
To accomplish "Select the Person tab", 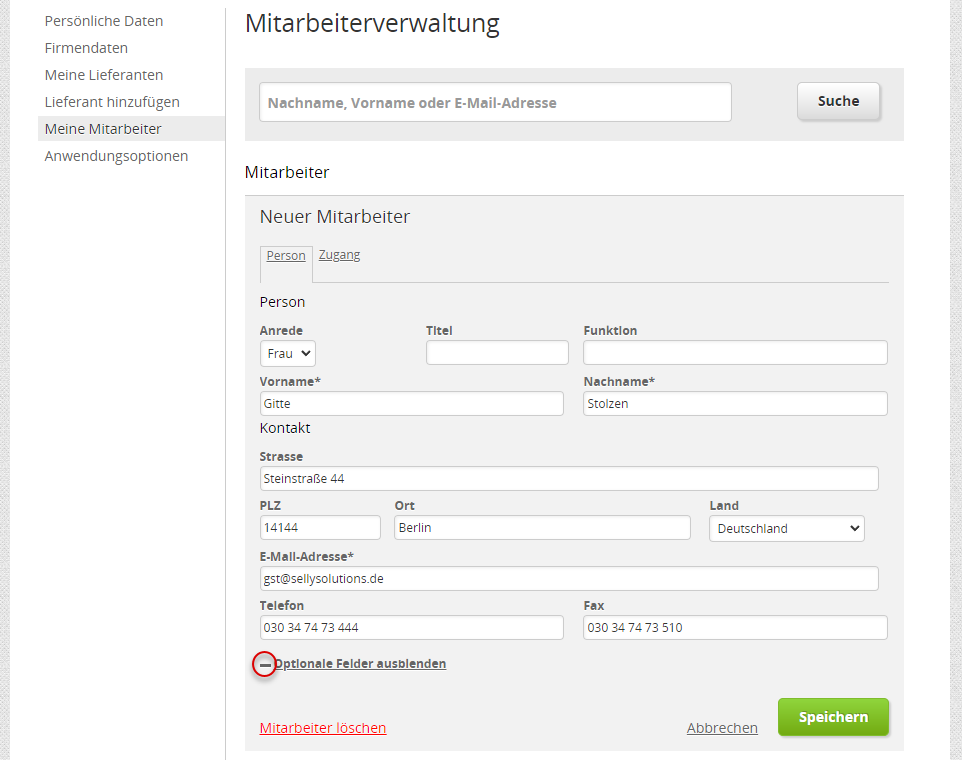I will [x=286, y=256].
